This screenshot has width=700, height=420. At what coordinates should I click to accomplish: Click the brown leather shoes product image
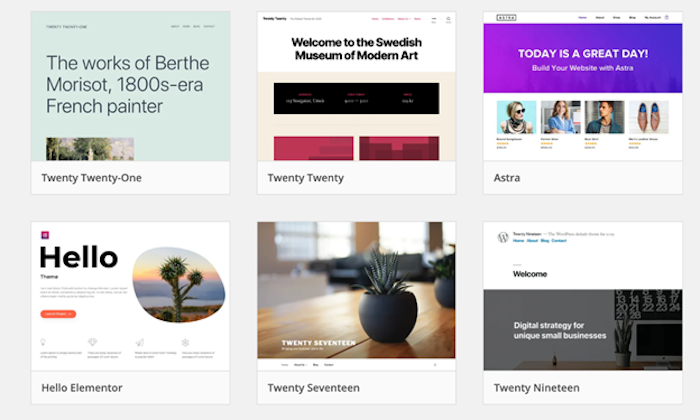point(649,117)
